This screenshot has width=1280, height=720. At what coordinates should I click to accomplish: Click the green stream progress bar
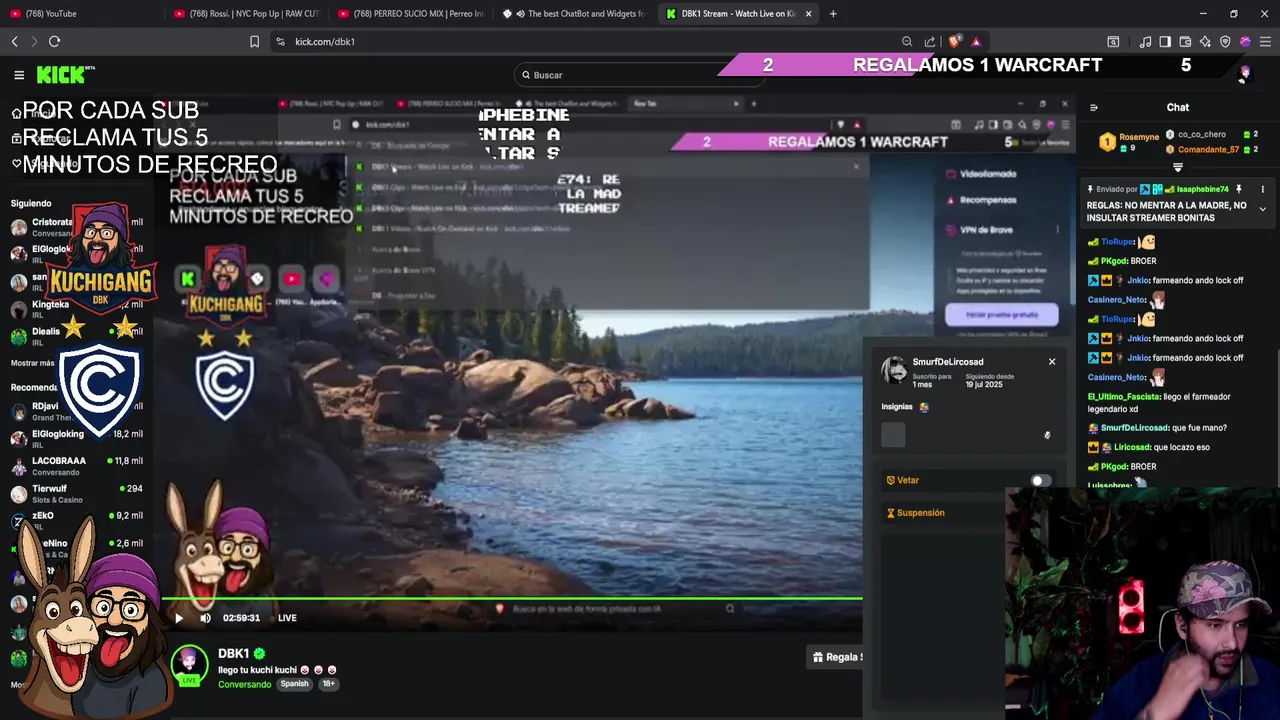coord(512,599)
